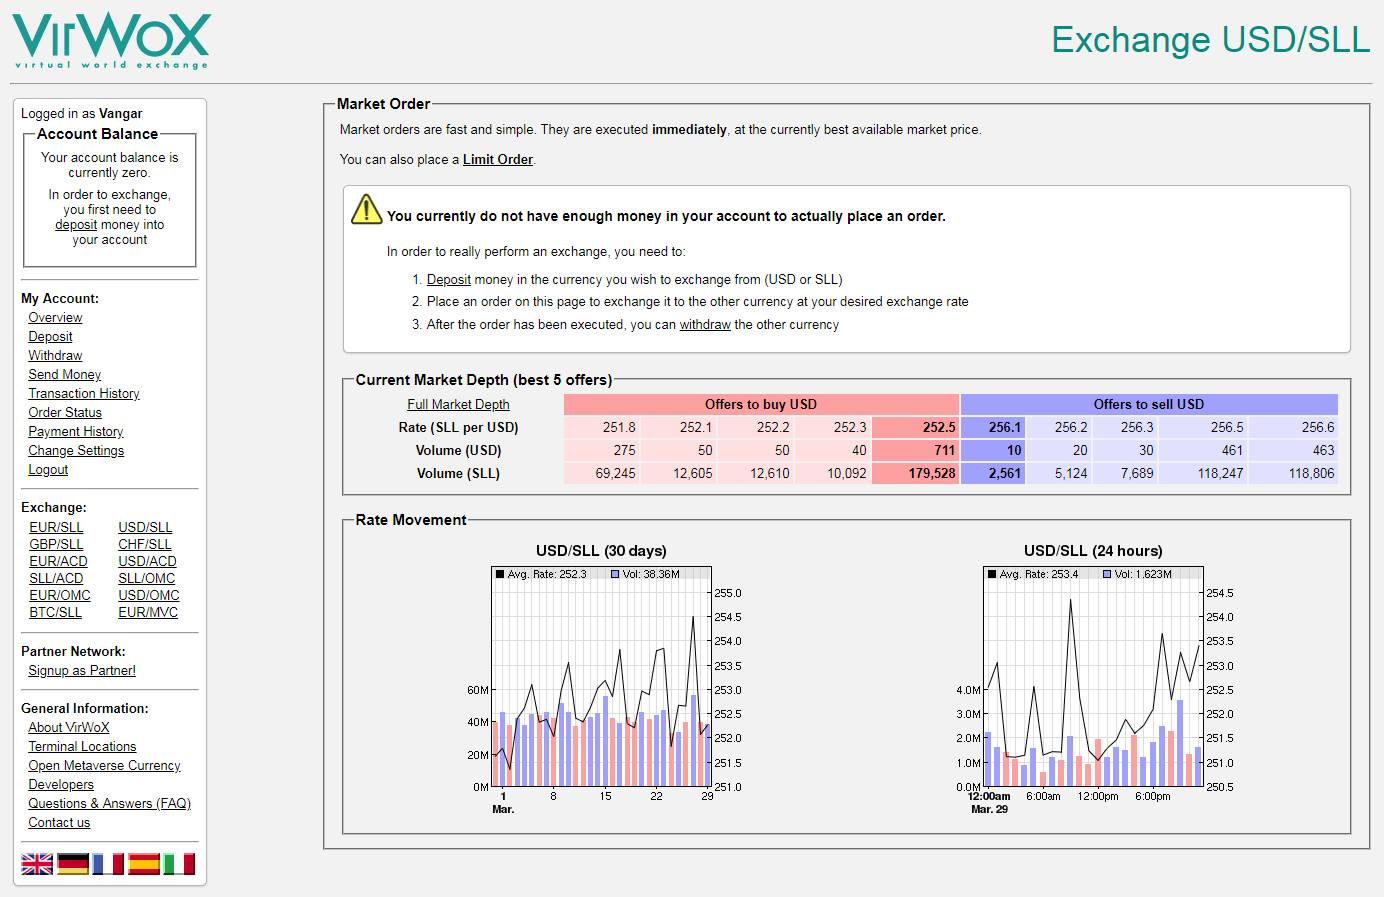Switch language to Spanish flag
The height and width of the screenshot is (897, 1384).
pyautogui.click(x=144, y=864)
